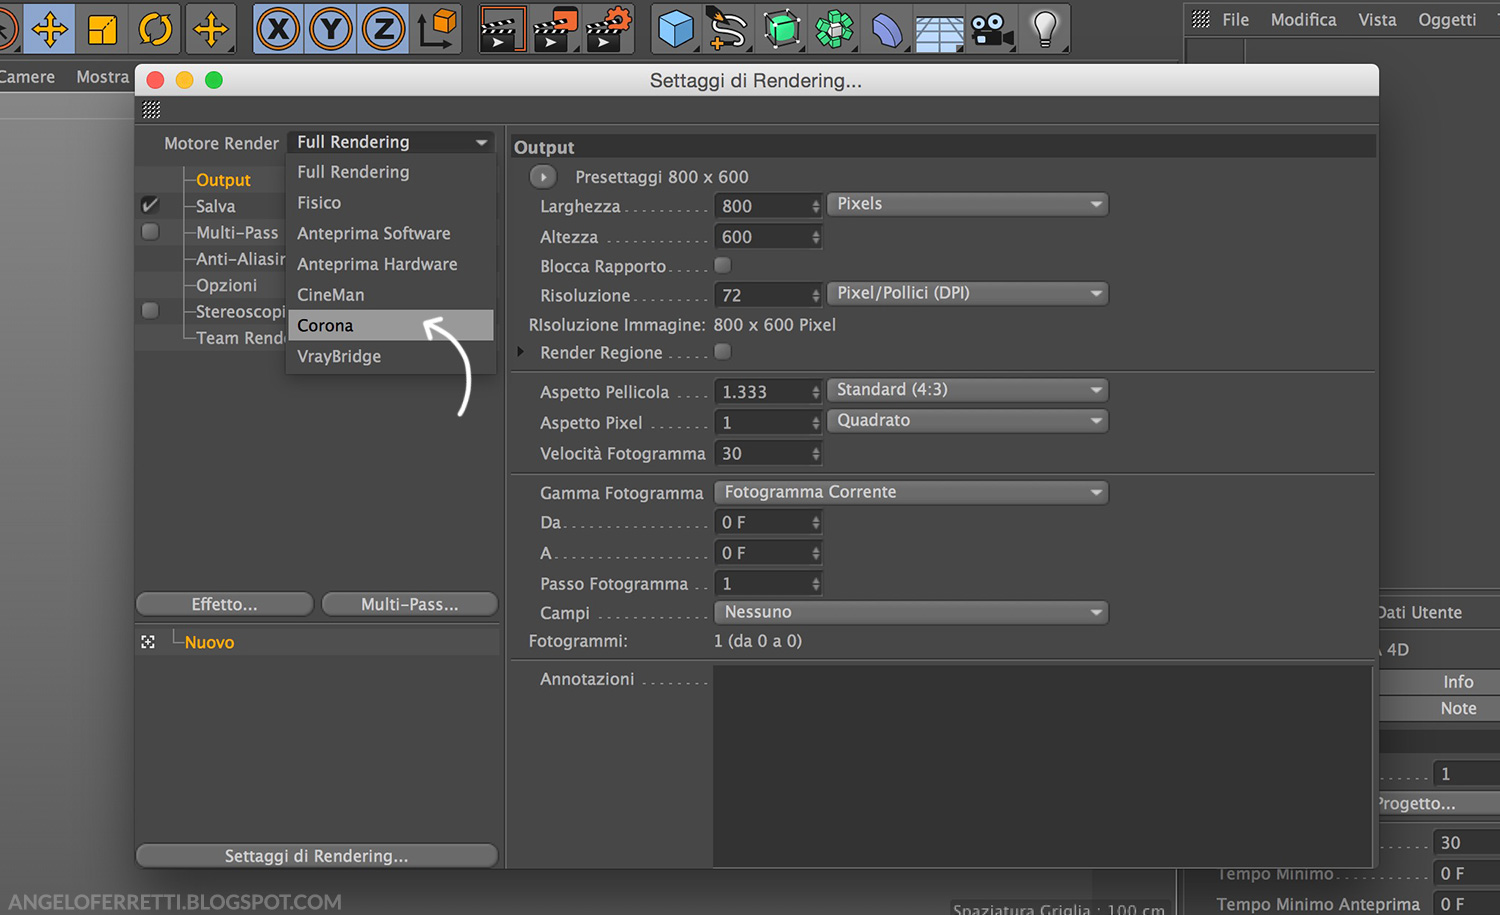Toggle the X axis lock
1500x915 pixels.
click(278, 29)
